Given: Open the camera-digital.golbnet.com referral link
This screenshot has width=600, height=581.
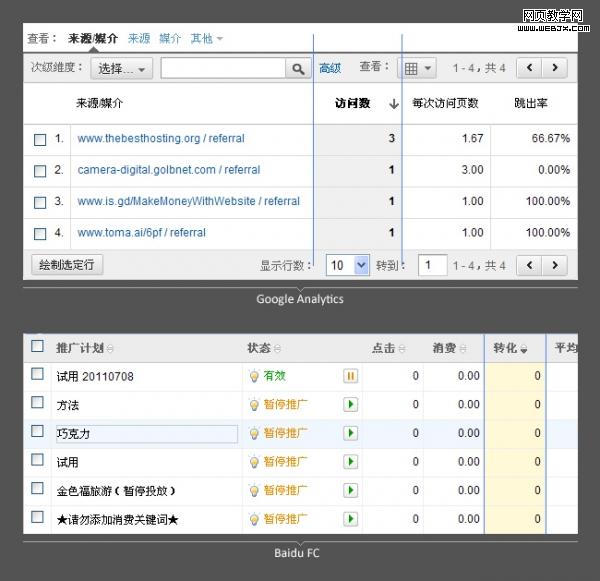Looking at the screenshot, I should pyautogui.click(x=168, y=170).
